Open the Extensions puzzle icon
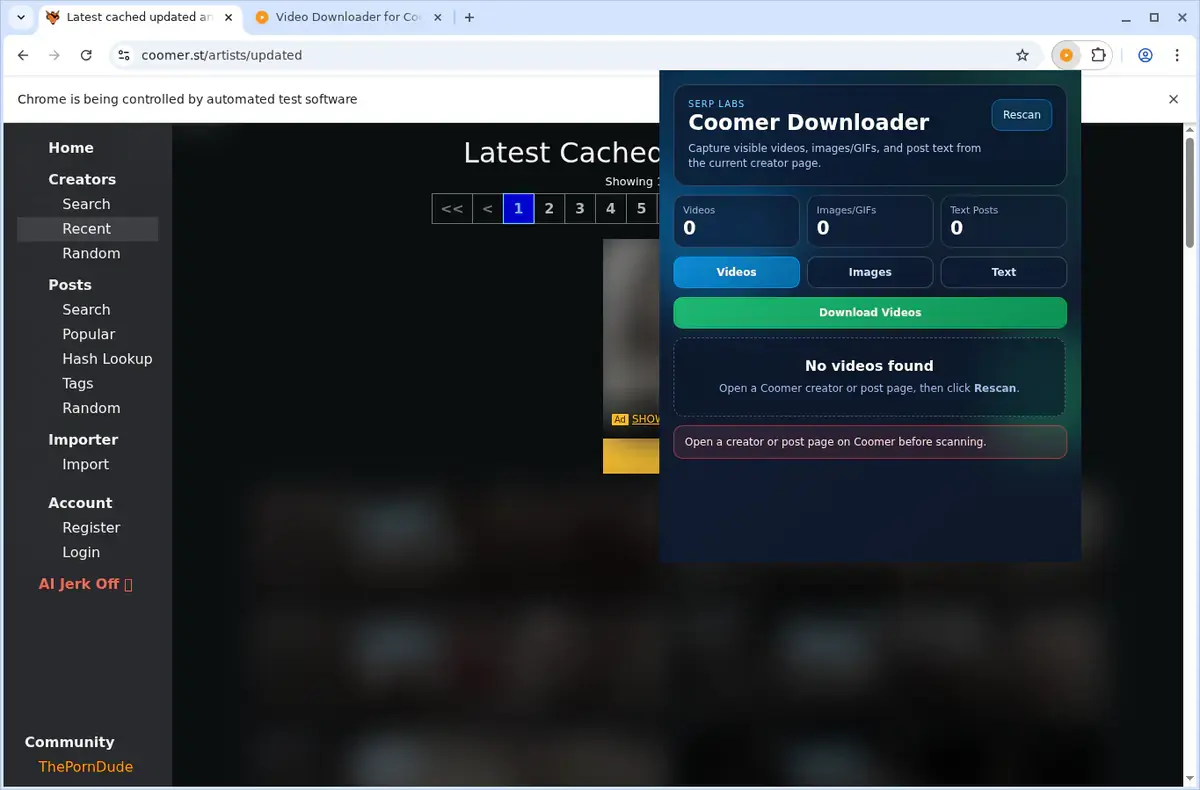 click(x=1098, y=56)
